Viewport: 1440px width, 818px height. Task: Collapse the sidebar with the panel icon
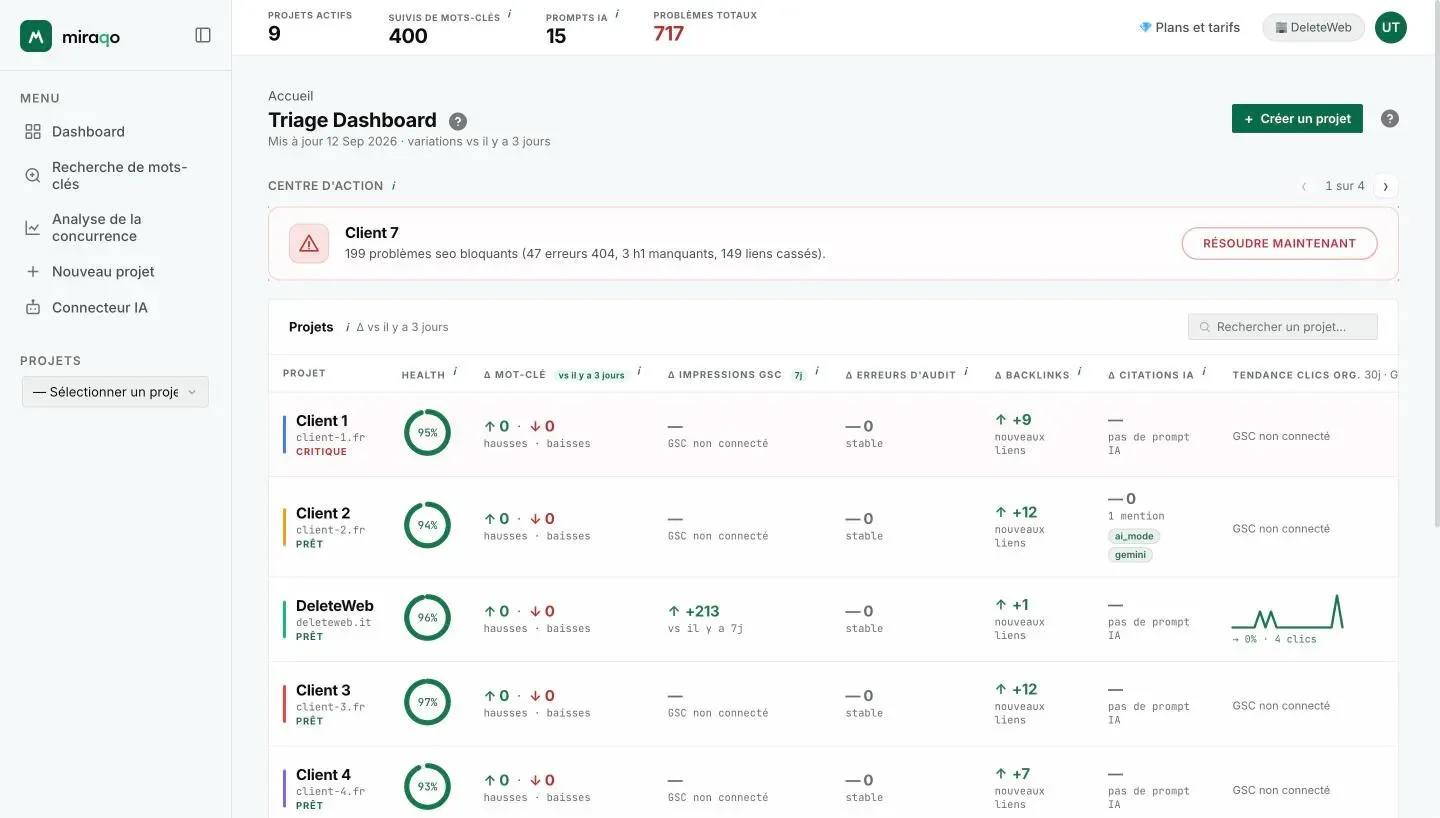click(x=203, y=35)
